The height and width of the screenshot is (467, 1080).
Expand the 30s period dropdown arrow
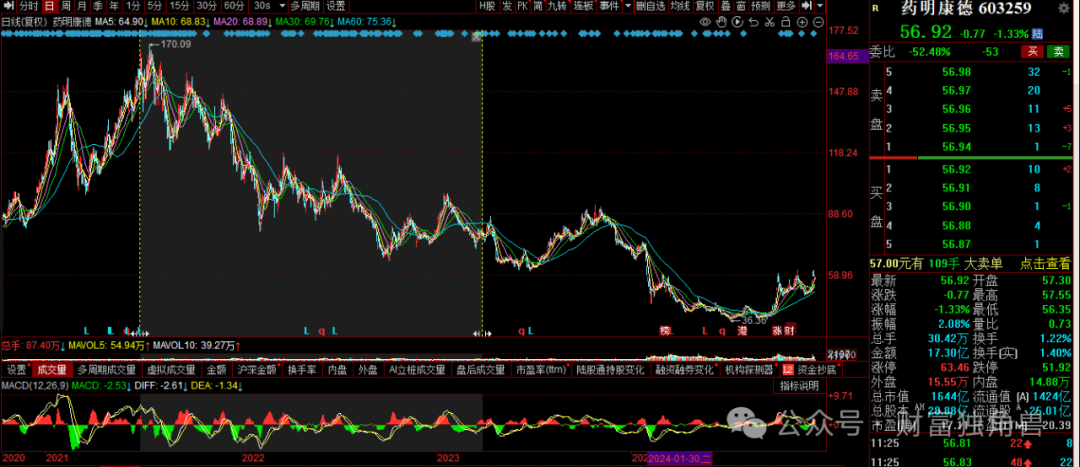(x=281, y=6)
